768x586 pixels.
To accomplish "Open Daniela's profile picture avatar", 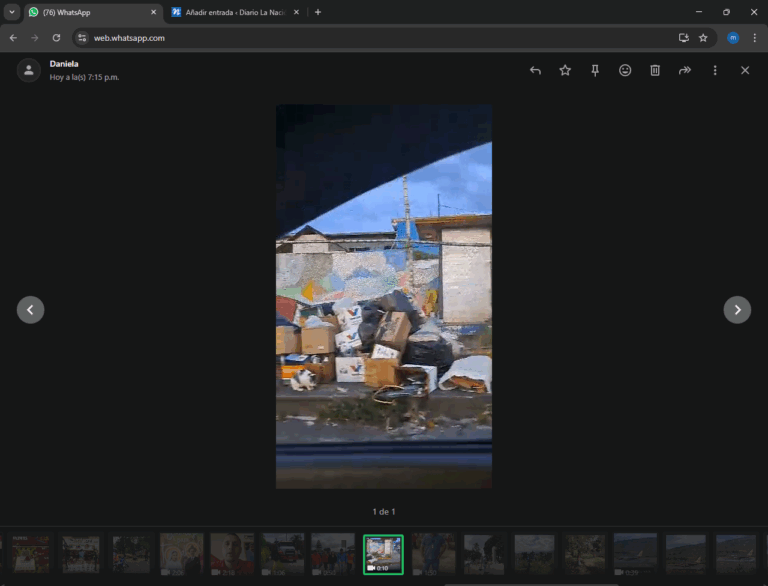I will click(29, 70).
